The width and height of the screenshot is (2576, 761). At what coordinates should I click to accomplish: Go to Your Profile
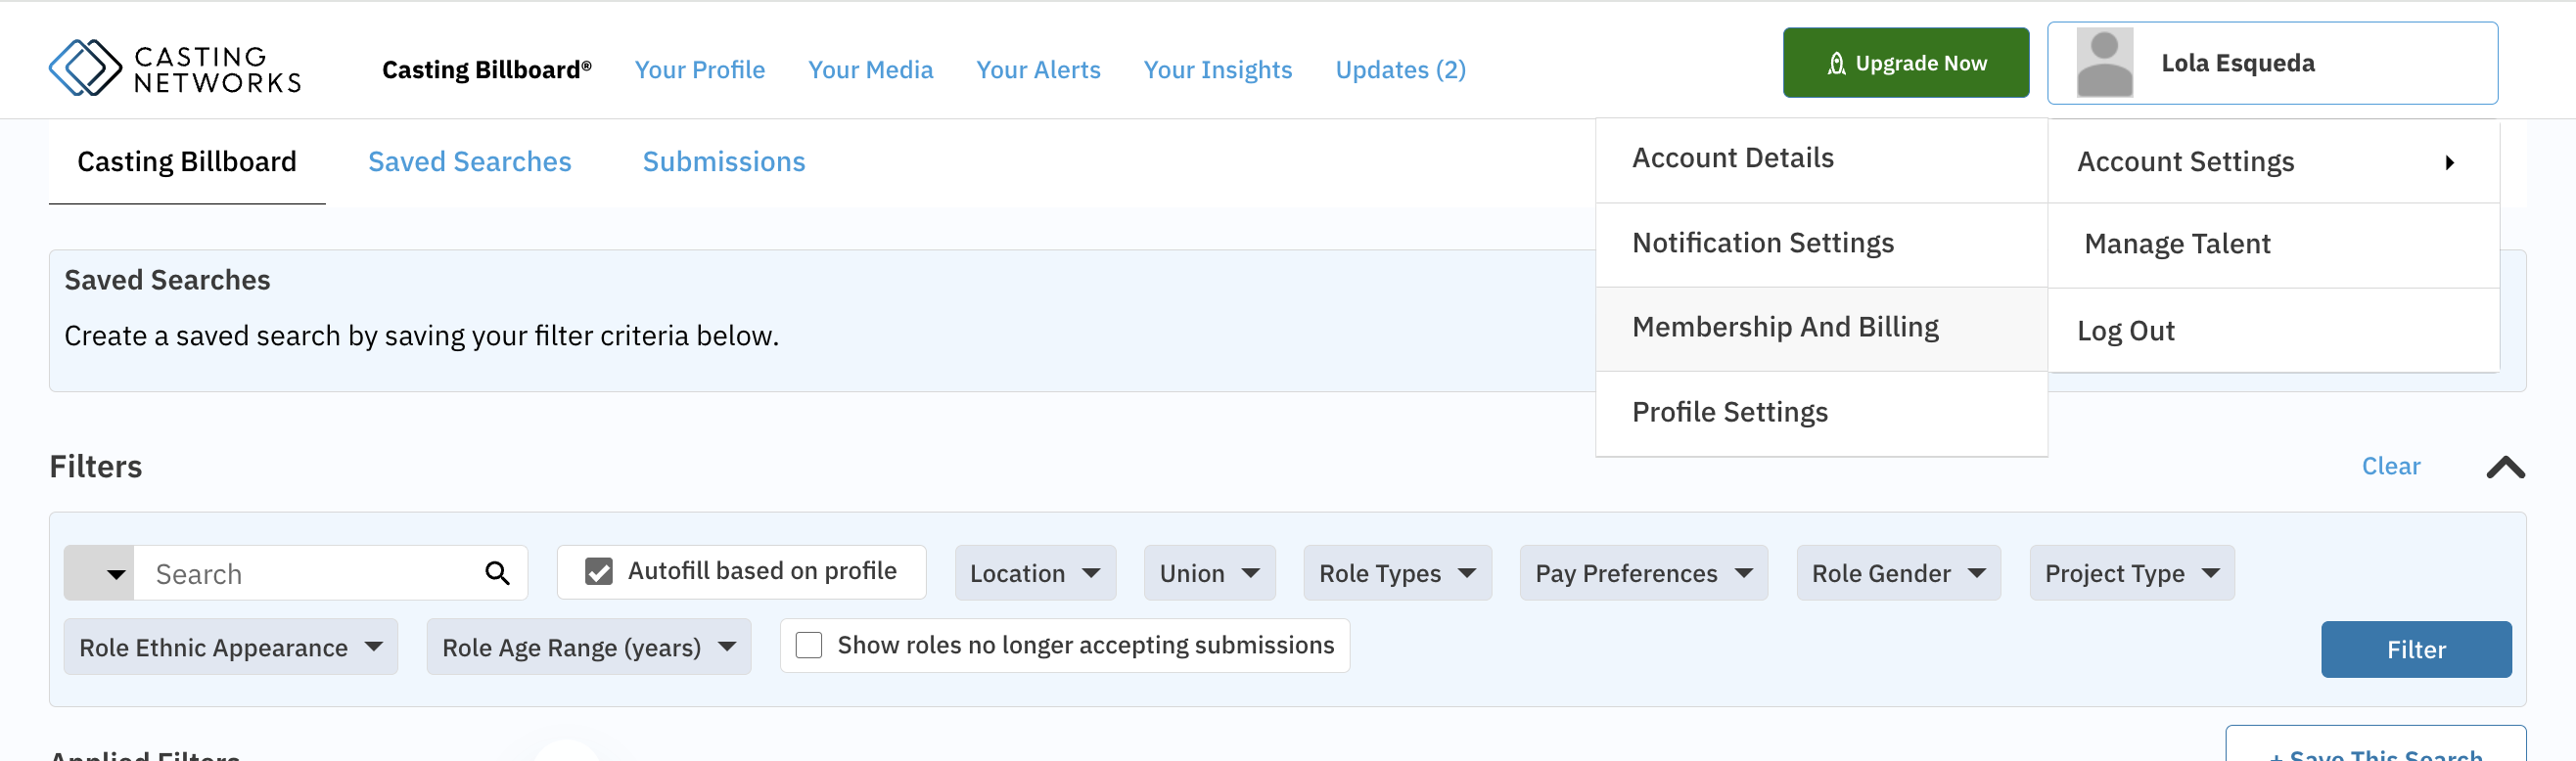click(x=699, y=69)
